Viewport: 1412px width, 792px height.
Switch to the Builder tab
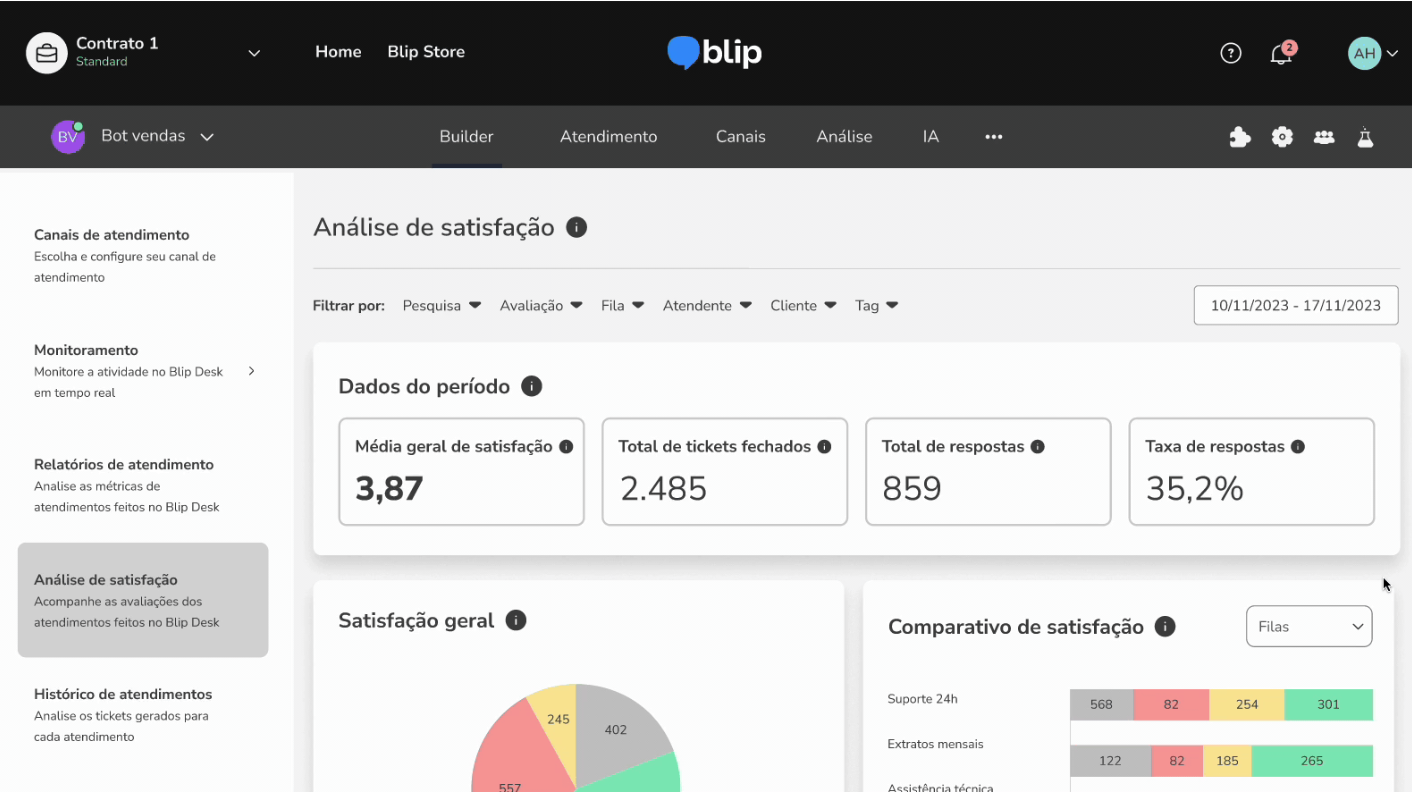coord(467,137)
